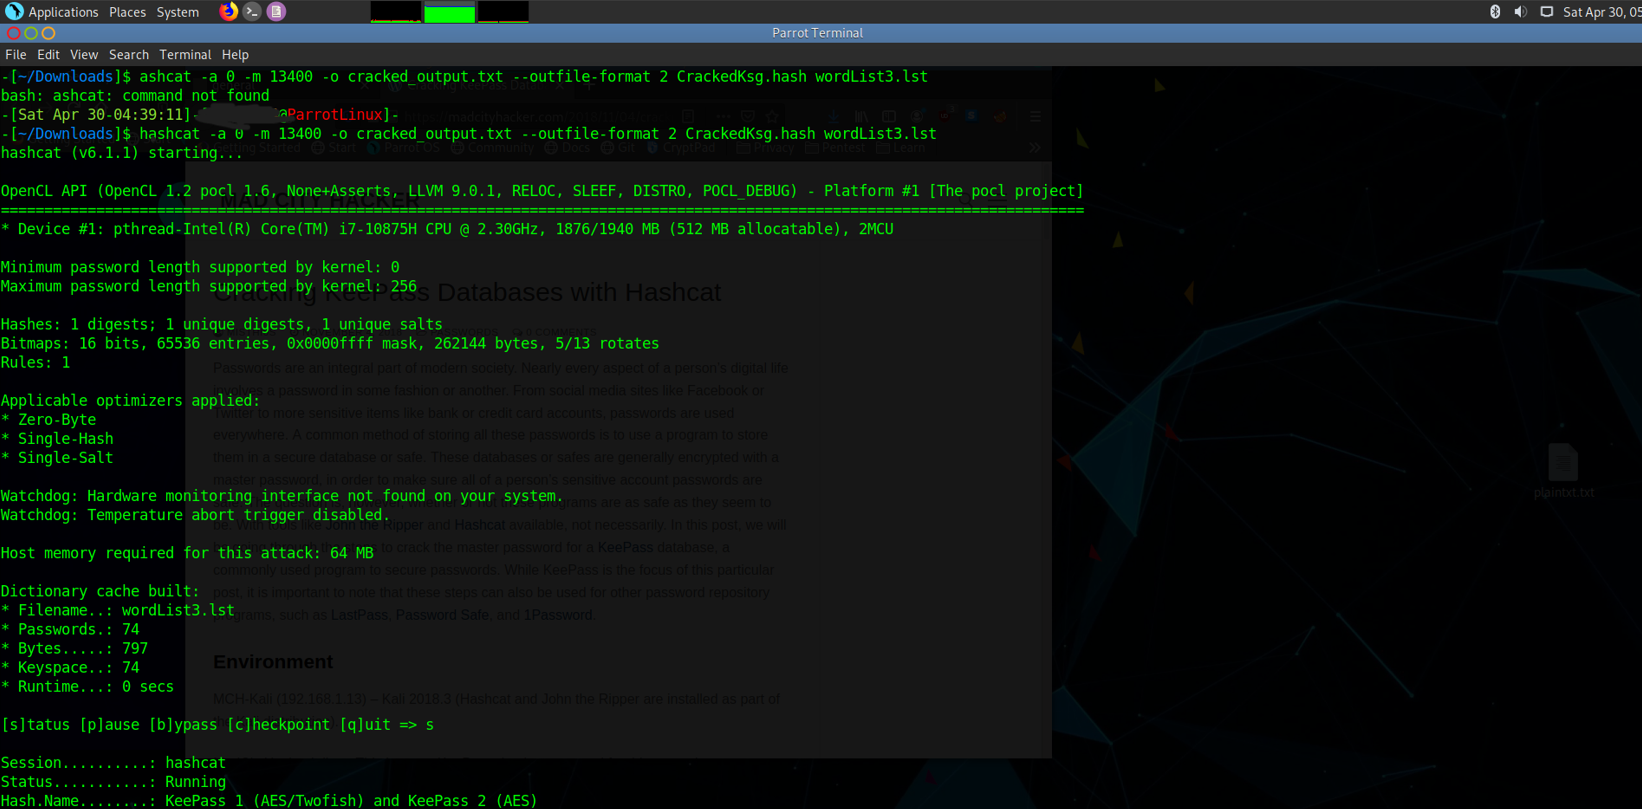The image size is (1642, 809).
Task: Open the View menu in terminal
Action: pos(84,55)
